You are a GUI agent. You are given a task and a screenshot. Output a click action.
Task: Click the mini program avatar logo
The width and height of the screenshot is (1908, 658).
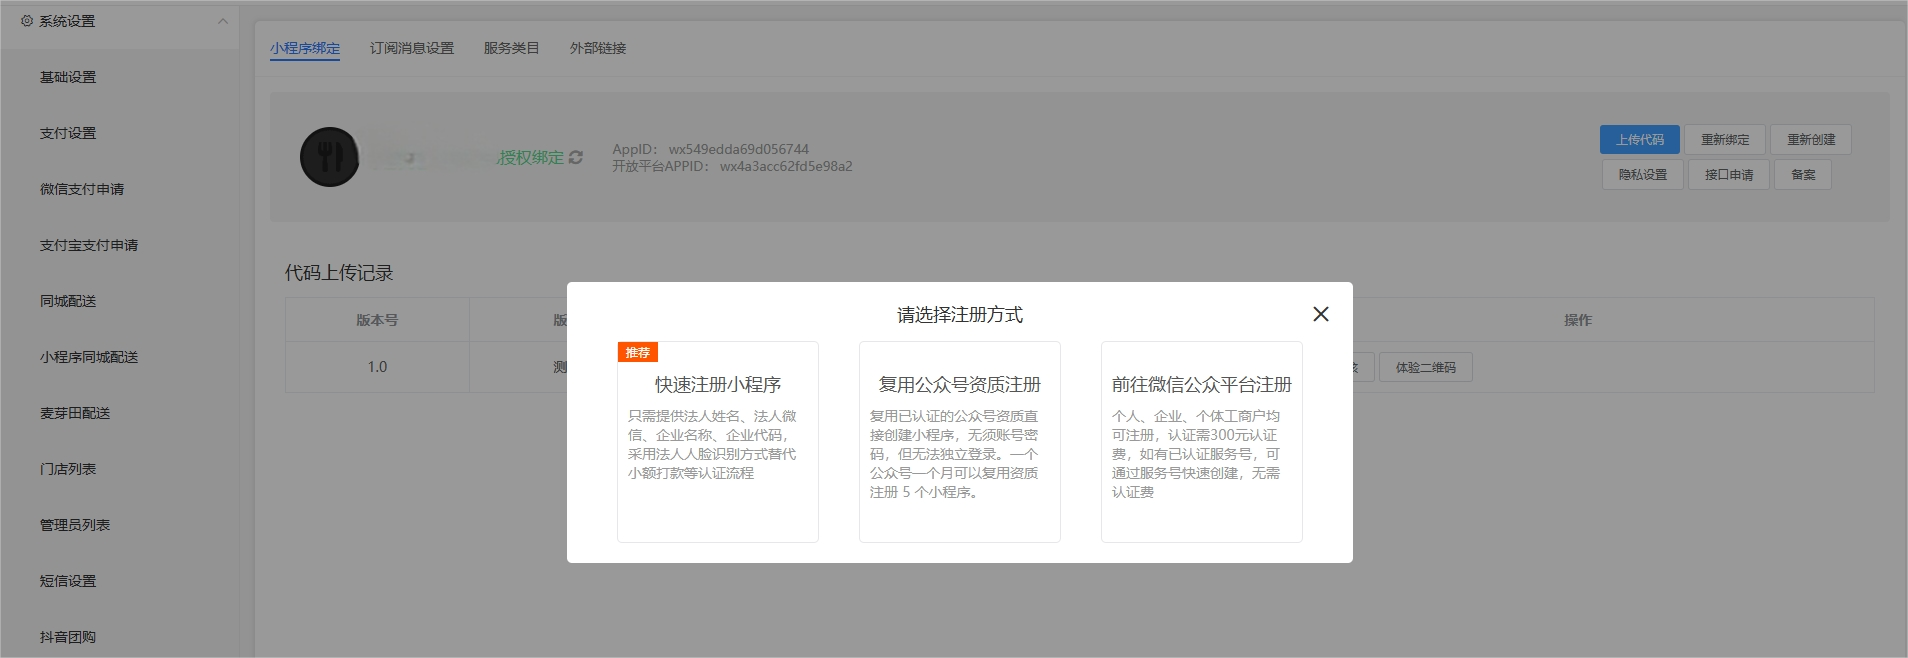click(x=329, y=157)
